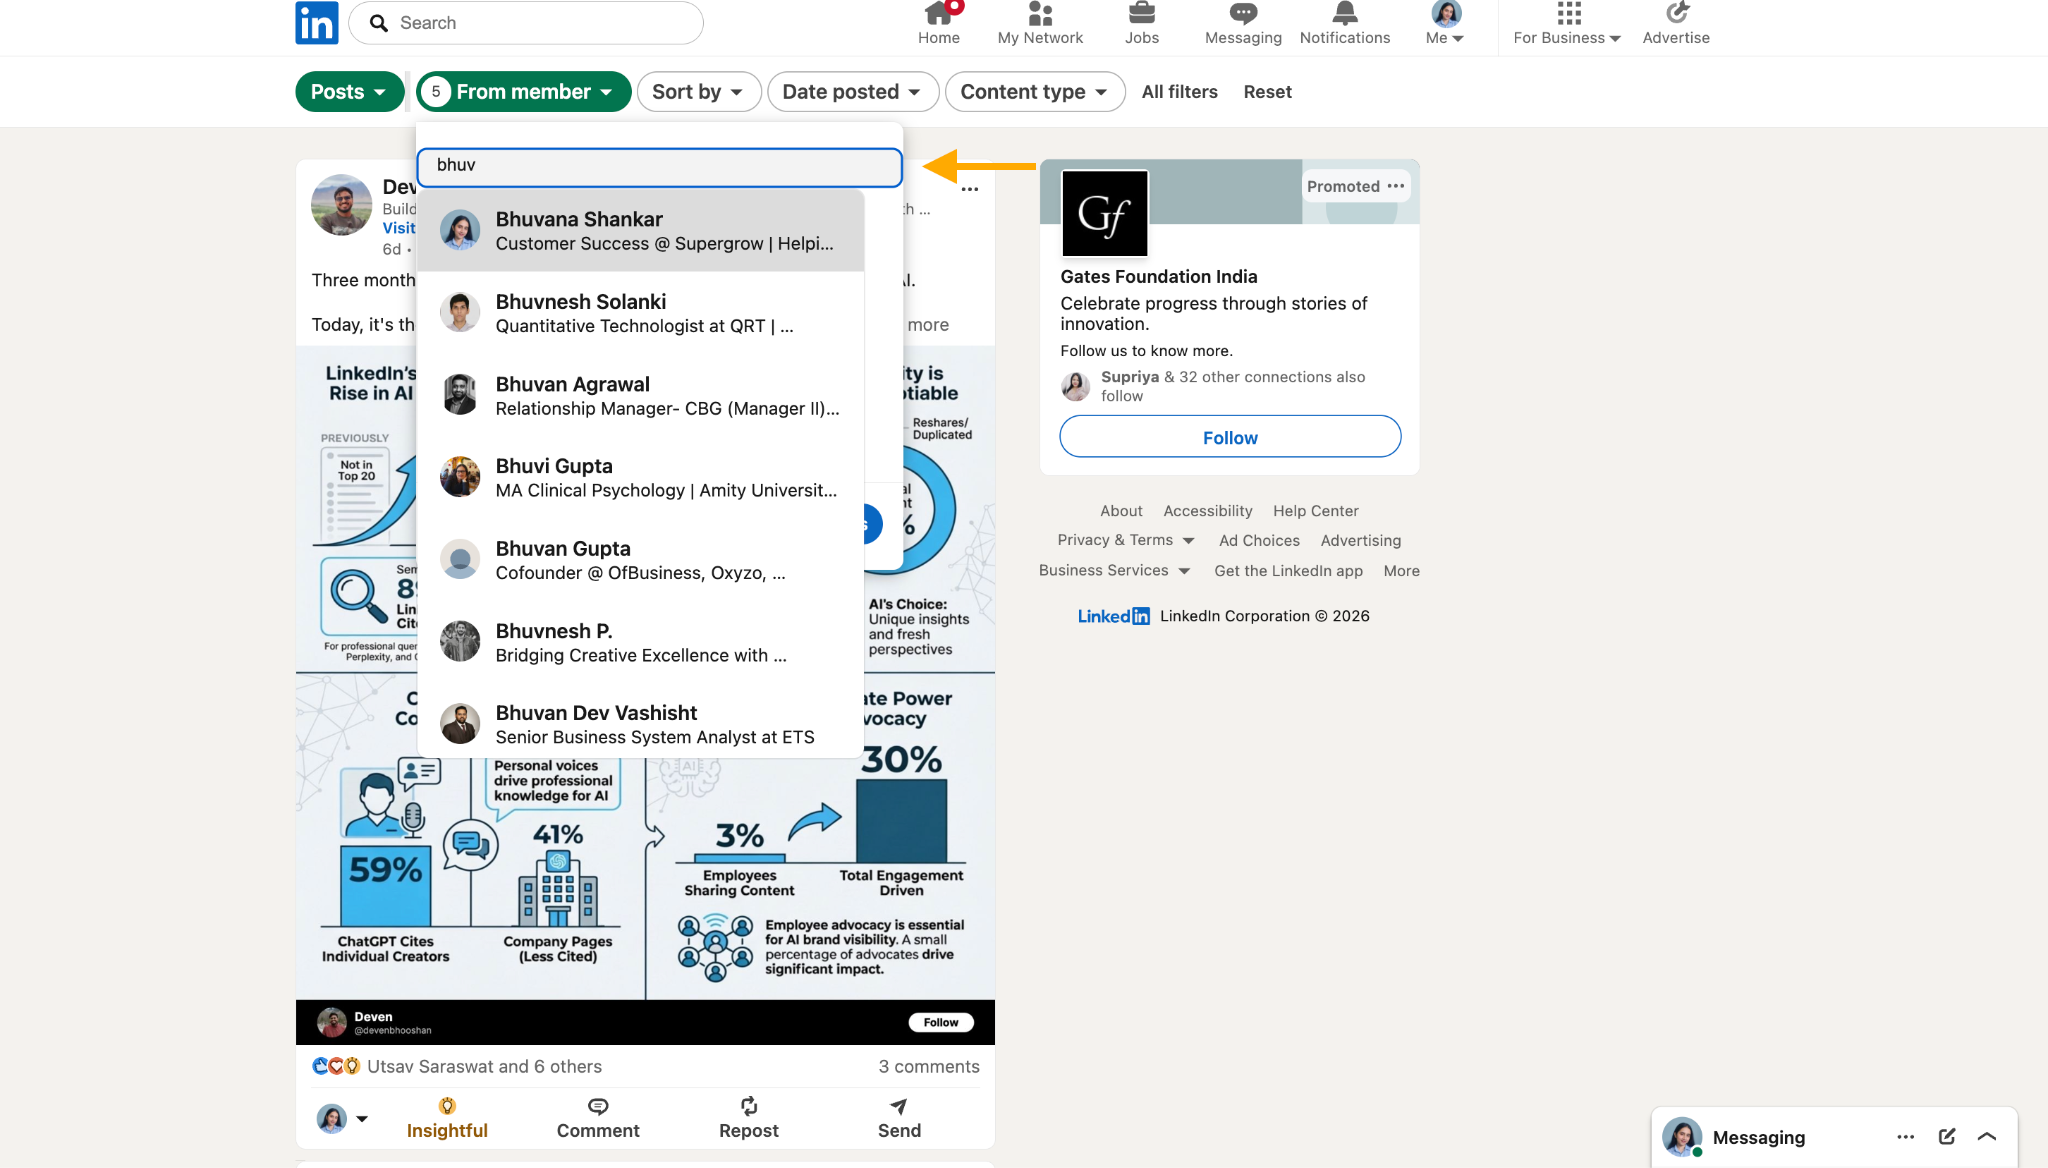Expand the Messaging panel chevron
Screen dimensions: 2048x1168
(1987, 1137)
